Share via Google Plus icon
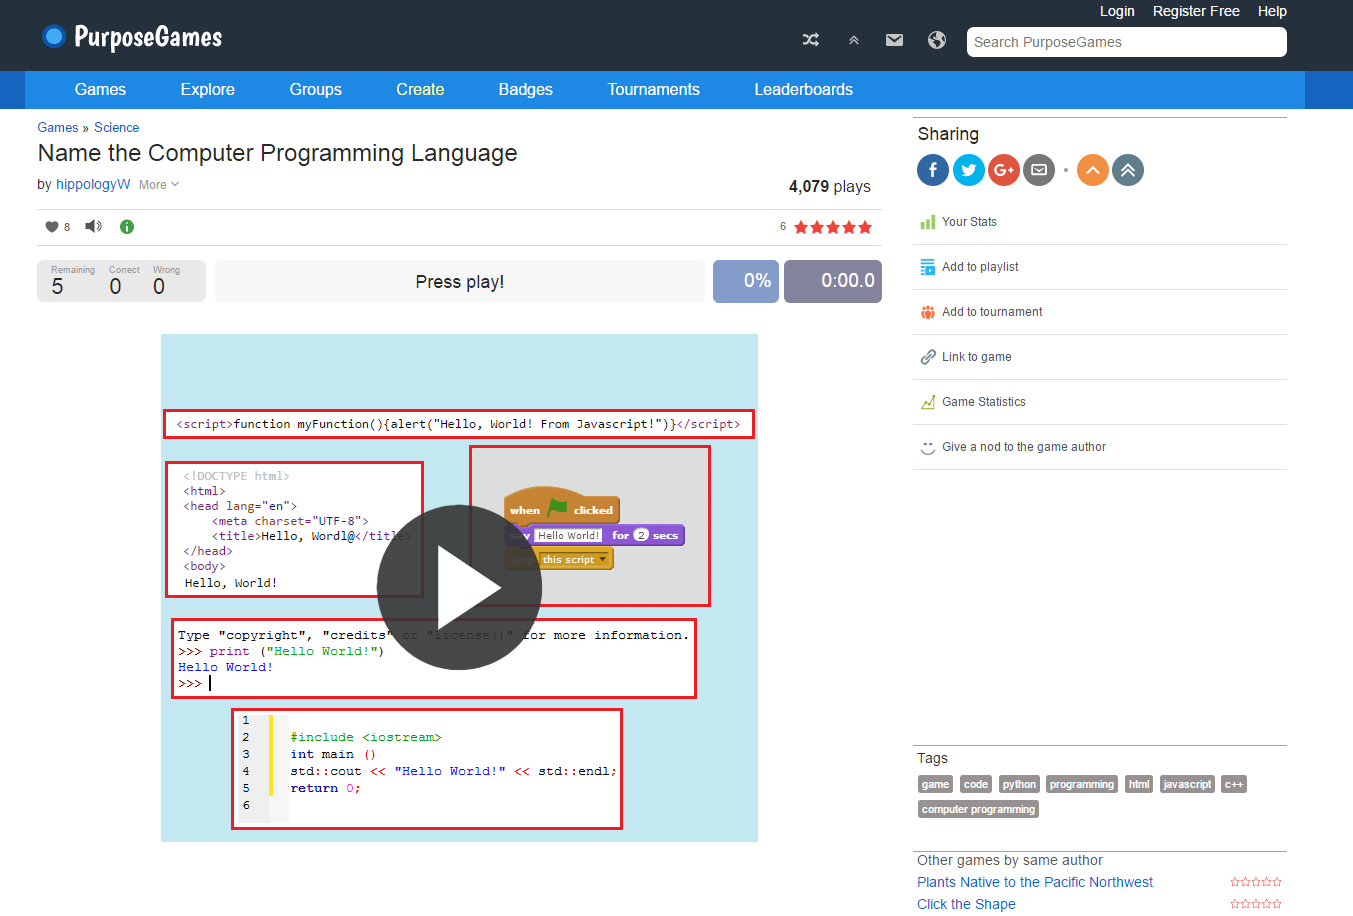The width and height of the screenshot is (1353, 916). click(x=1004, y=170)
